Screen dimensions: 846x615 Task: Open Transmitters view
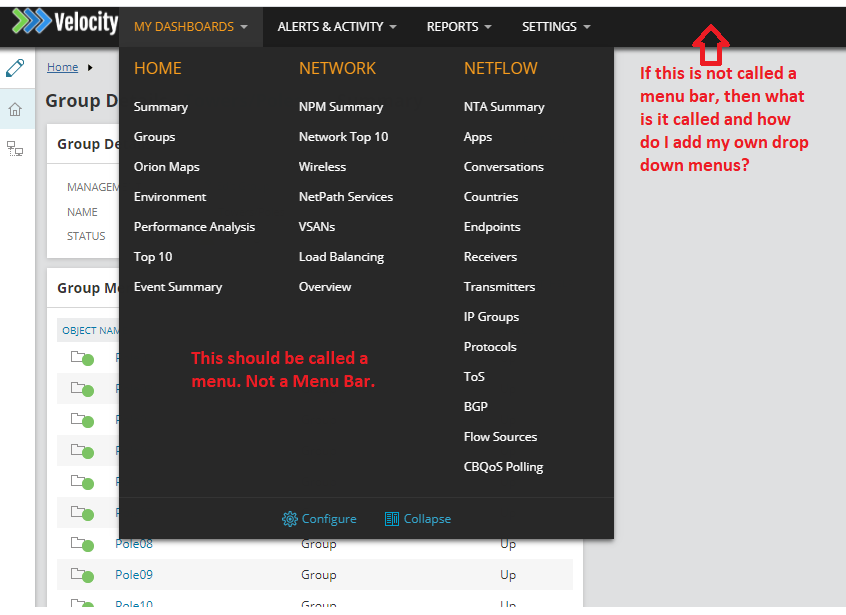pyautogui.click(x=500, y=287)
